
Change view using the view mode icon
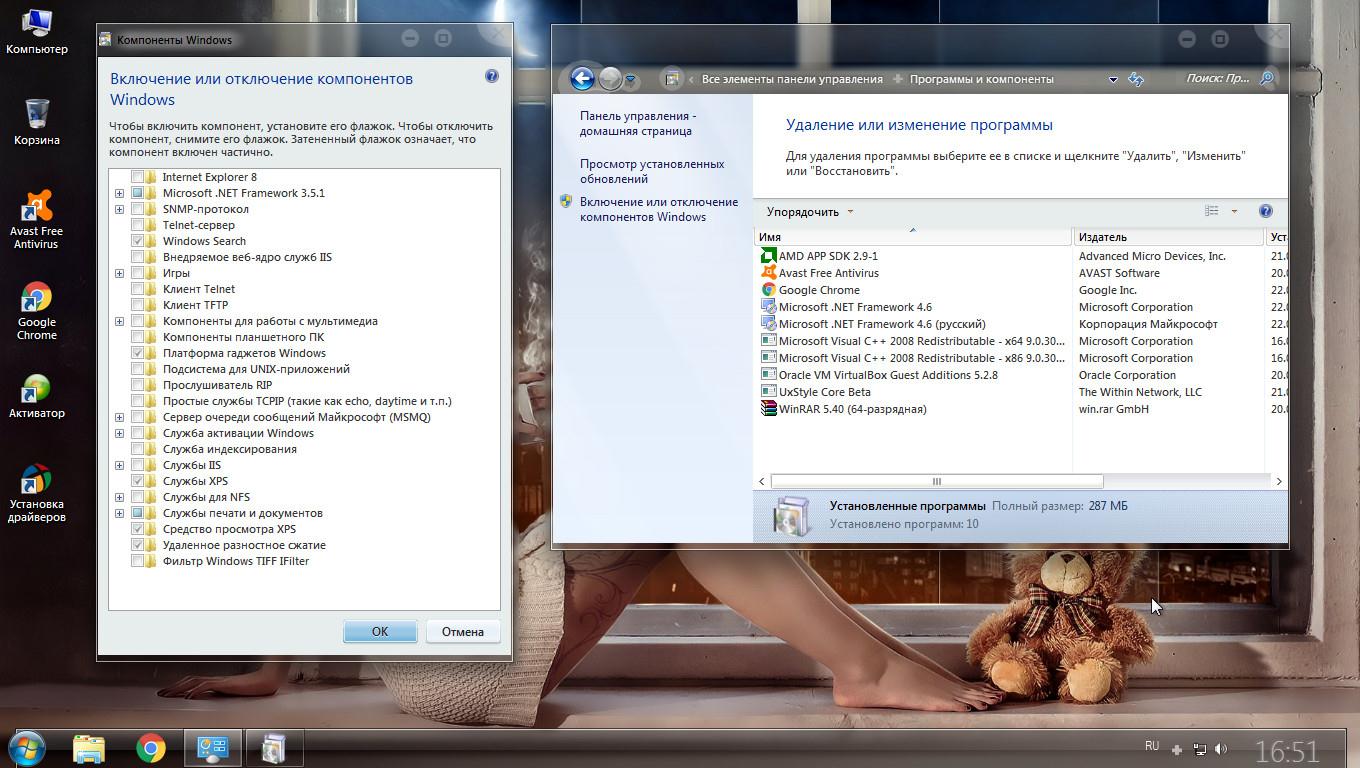point(1212,211)
